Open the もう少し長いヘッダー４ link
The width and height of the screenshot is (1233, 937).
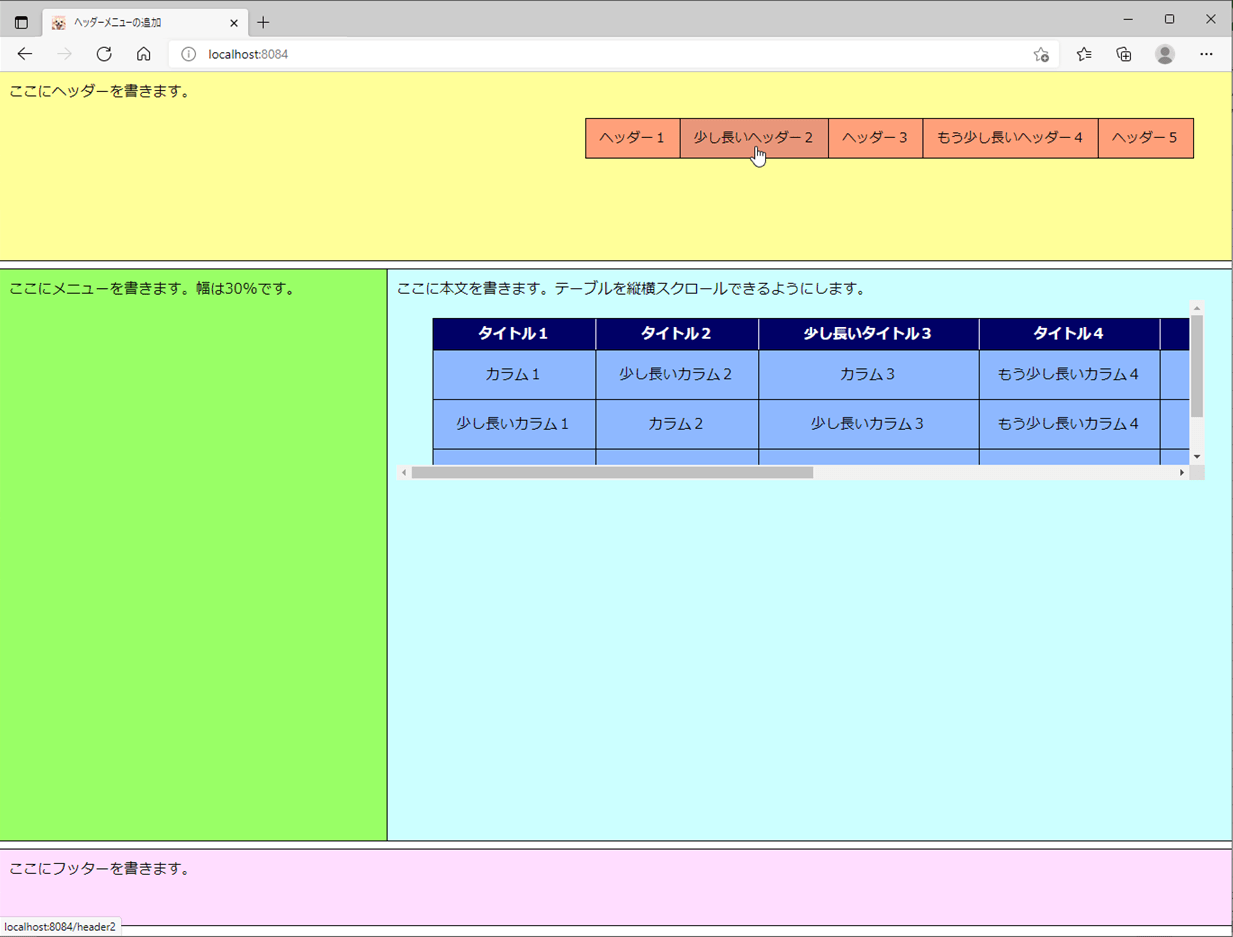pos(1010,138)
